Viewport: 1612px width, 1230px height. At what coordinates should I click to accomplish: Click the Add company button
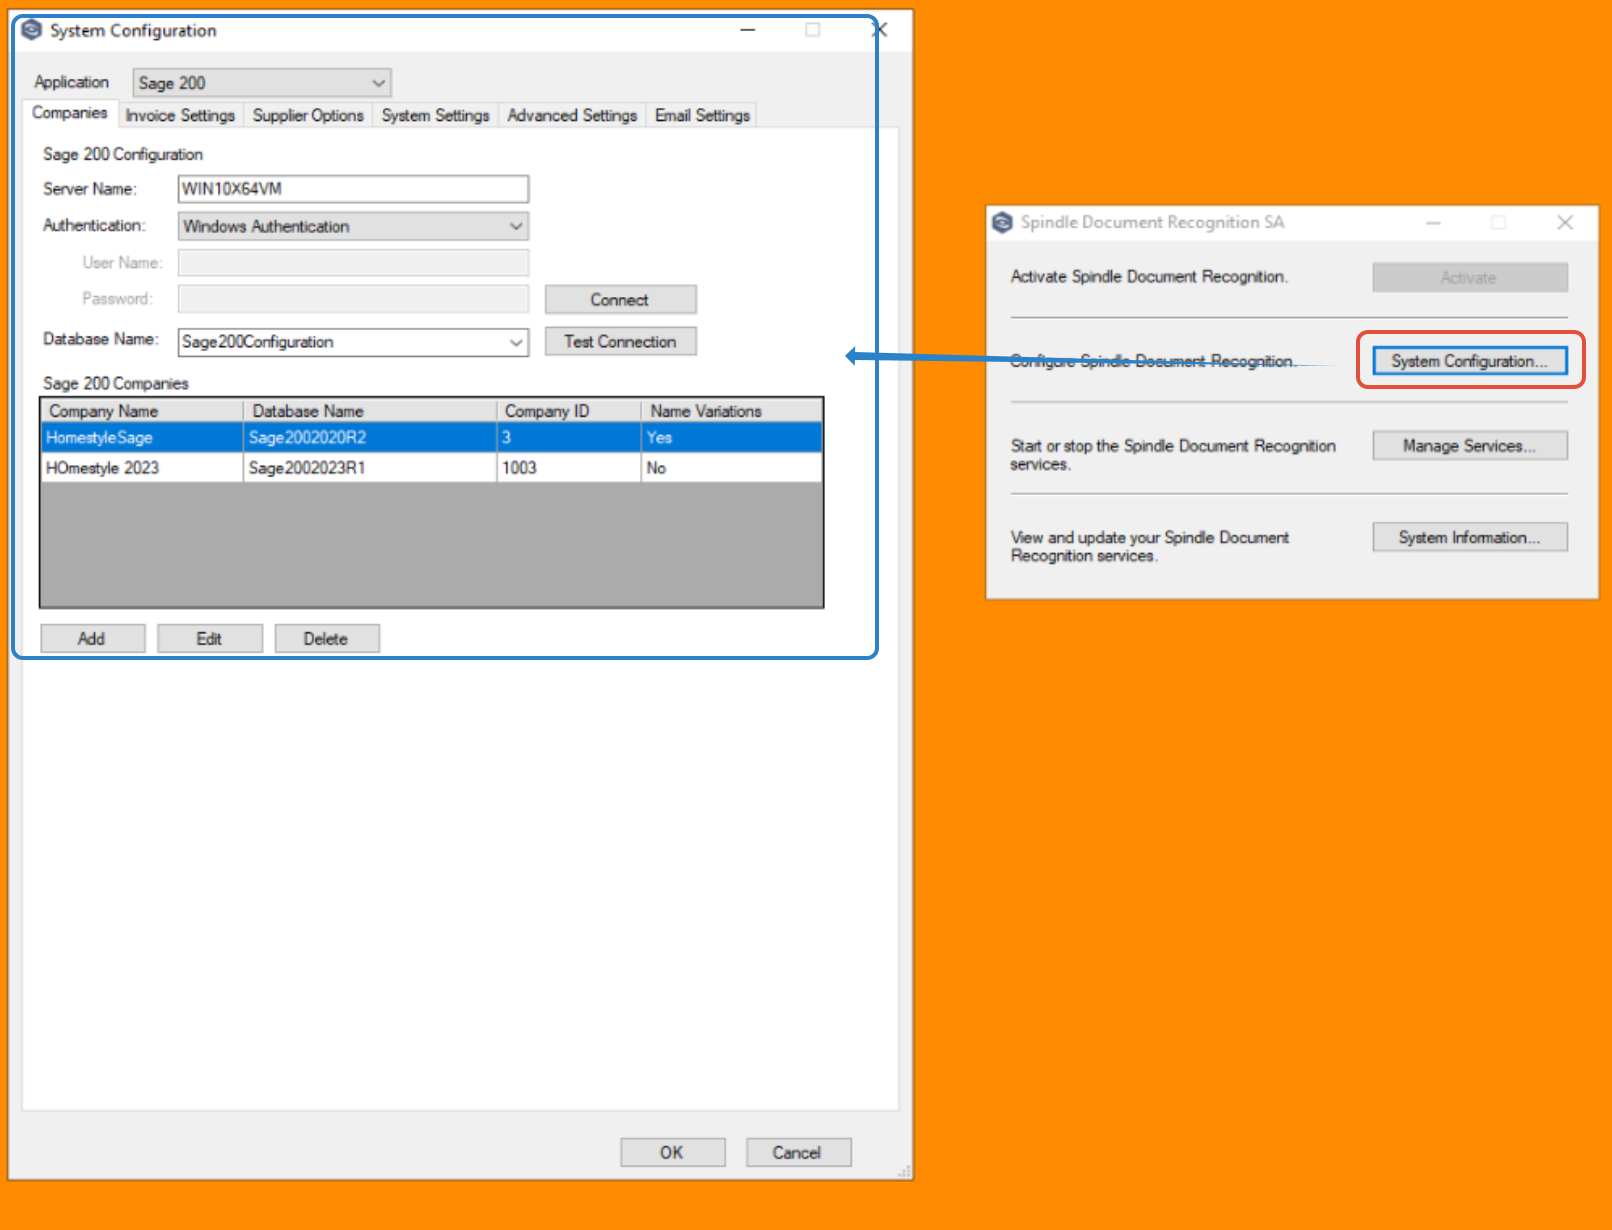pos(92,639)
